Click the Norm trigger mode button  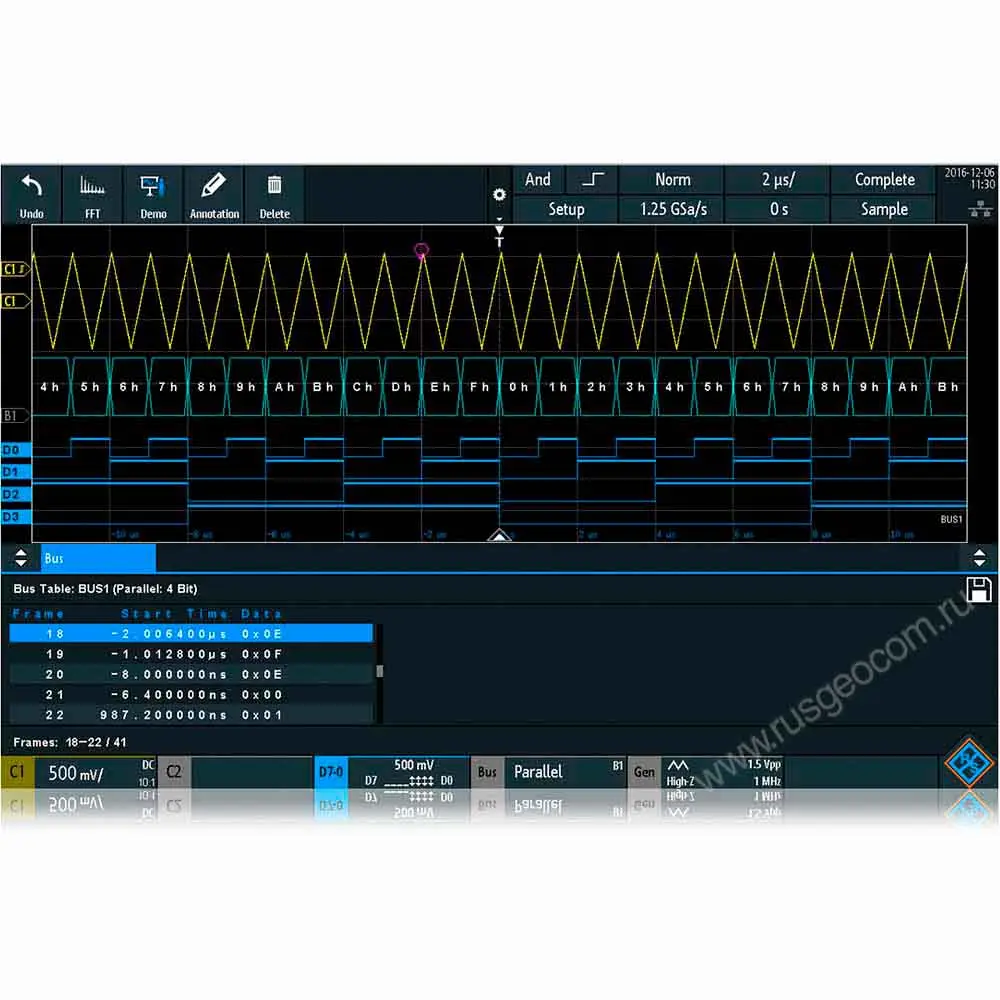coord(672,180)
